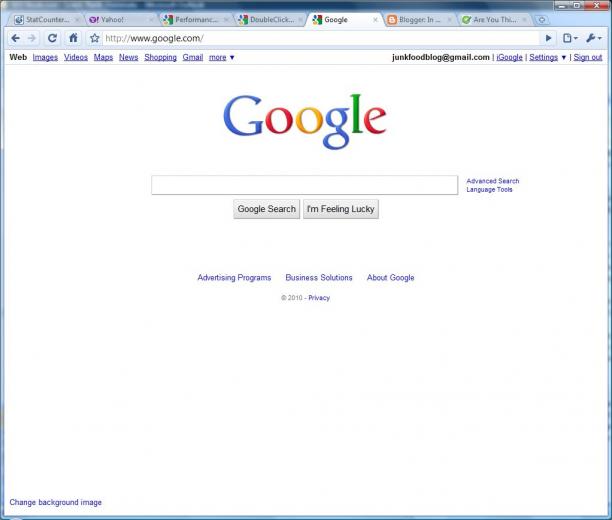Click the browser Back arrow
Screen dimensions: 612x520
point(16,38)
